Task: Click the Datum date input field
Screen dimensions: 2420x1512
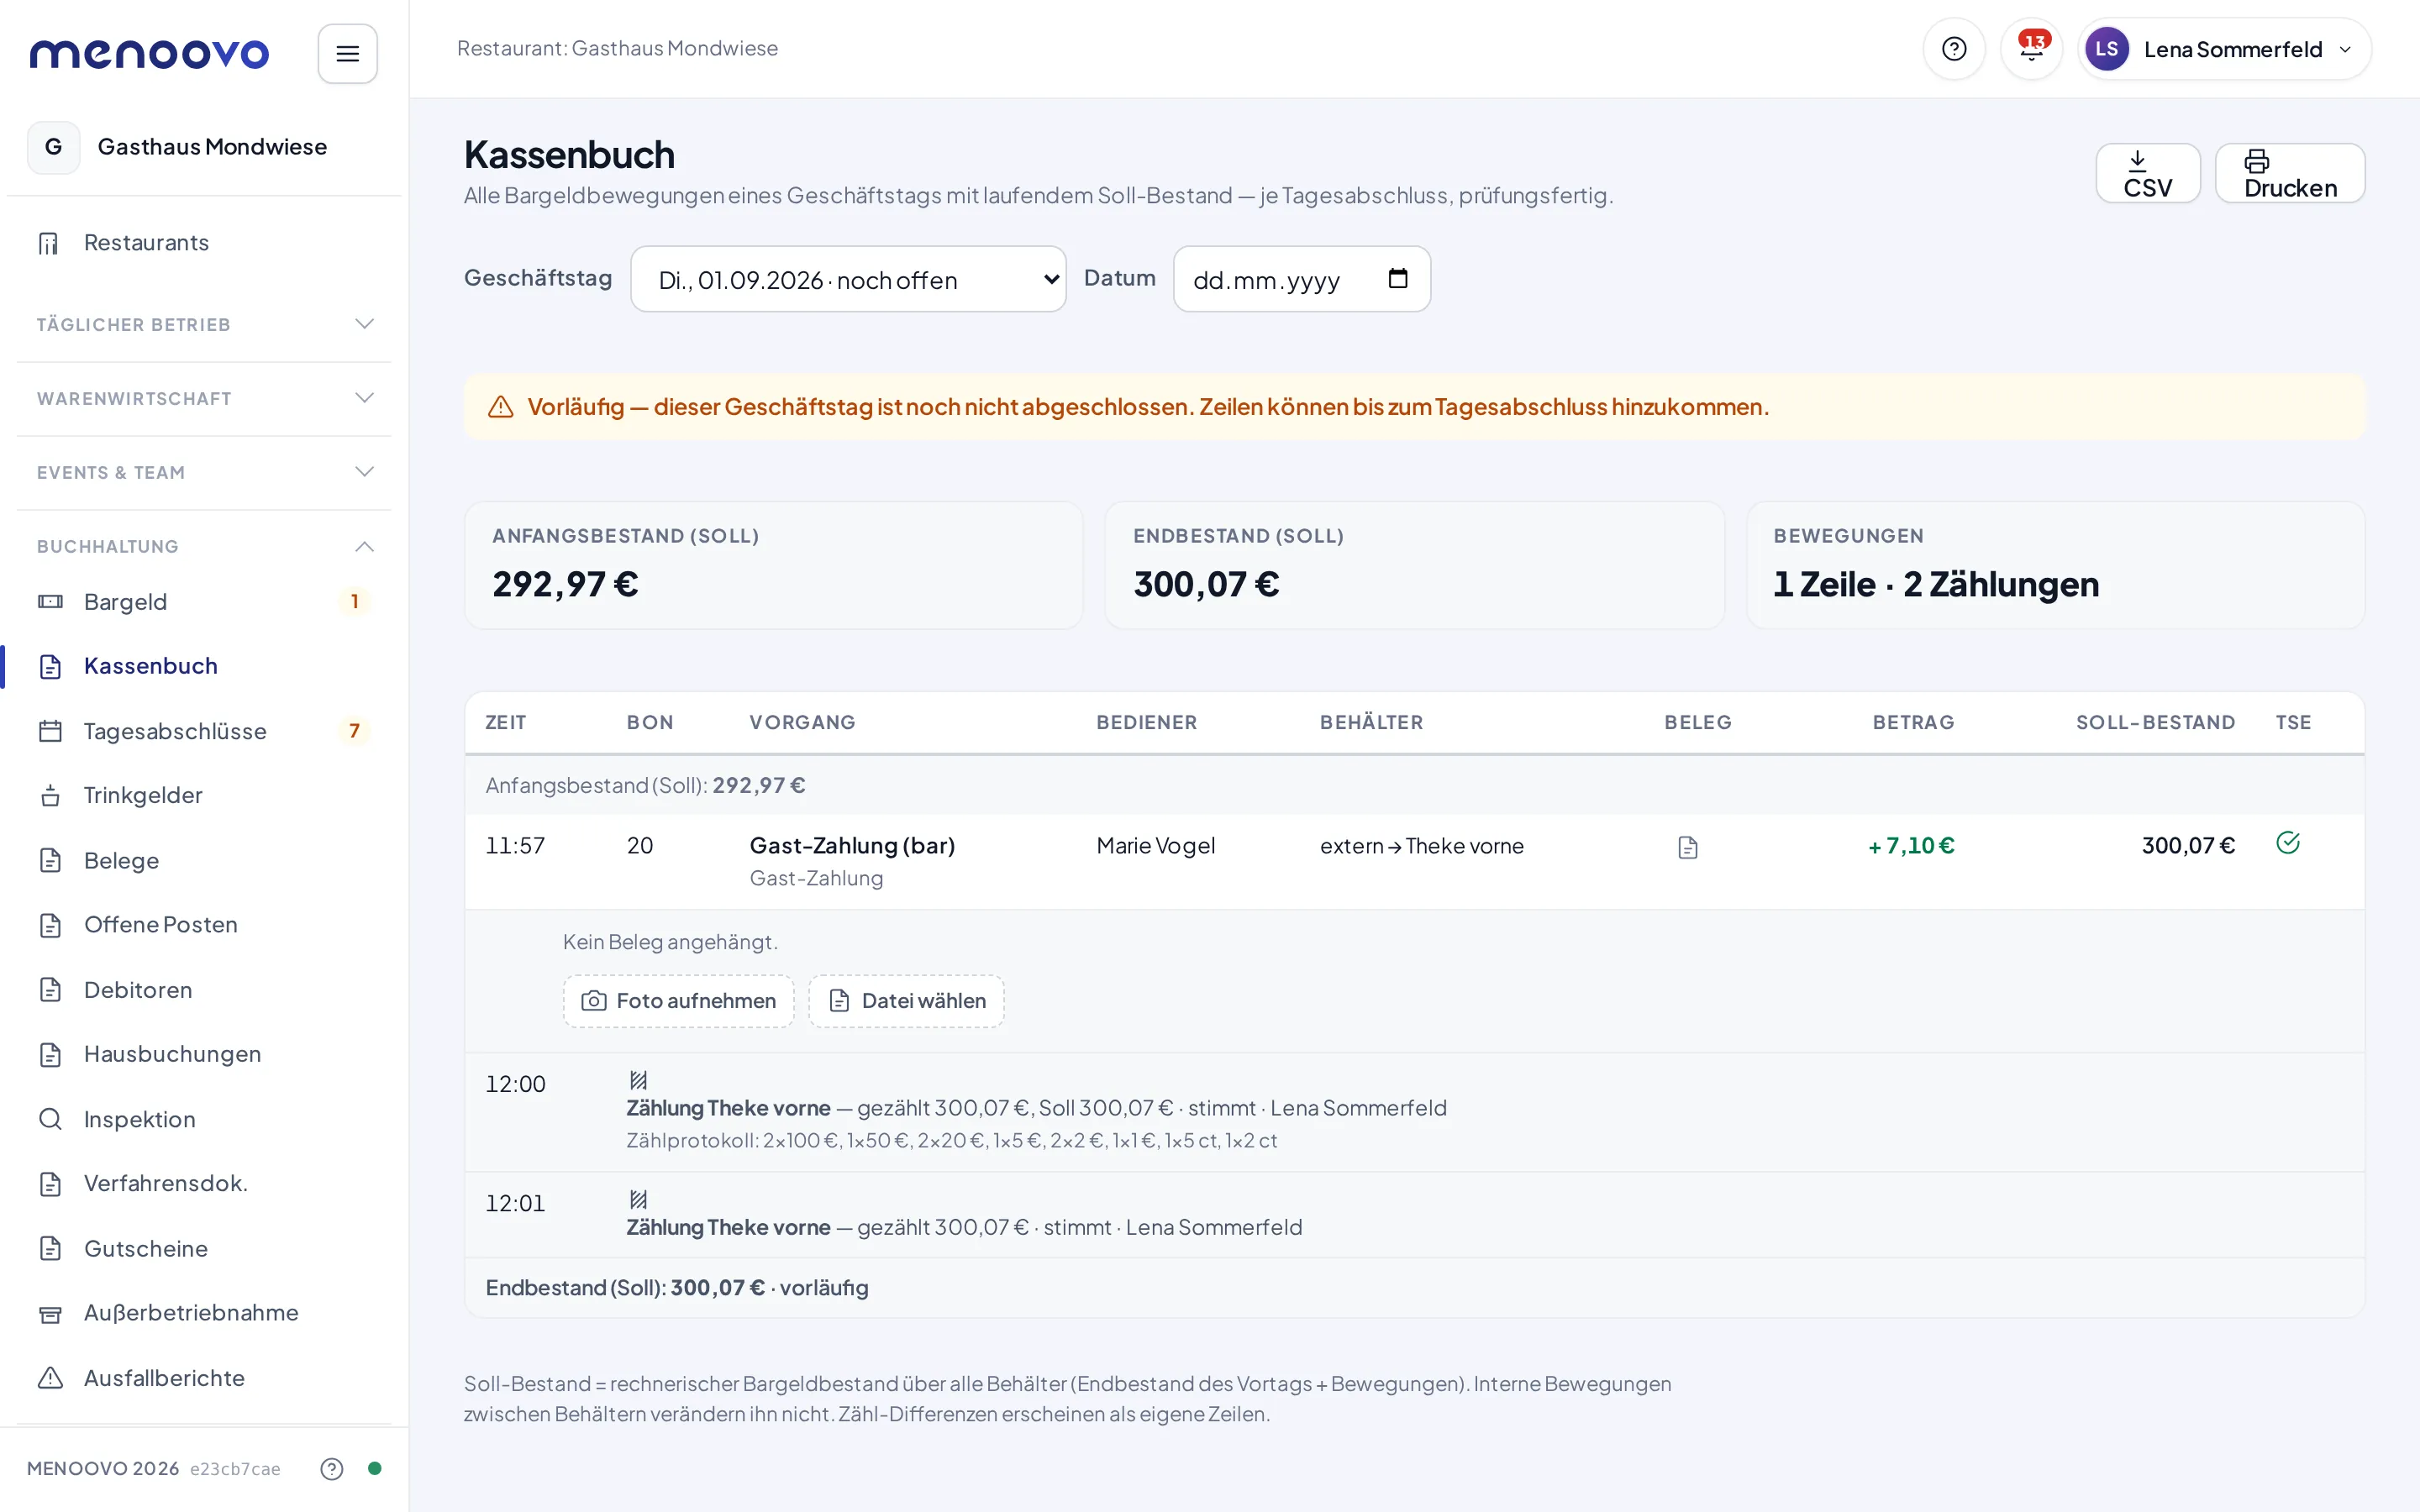Action: tap(1301, 279)
